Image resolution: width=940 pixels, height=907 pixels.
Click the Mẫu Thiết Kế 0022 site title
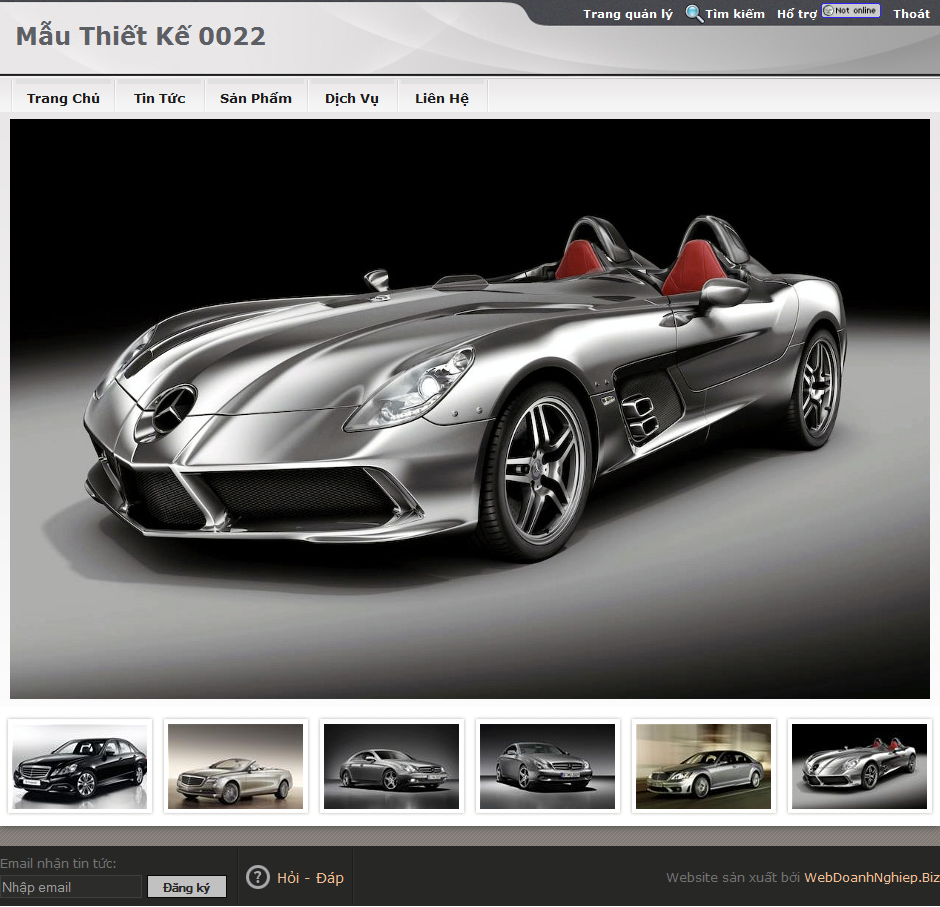click(140, 36)
